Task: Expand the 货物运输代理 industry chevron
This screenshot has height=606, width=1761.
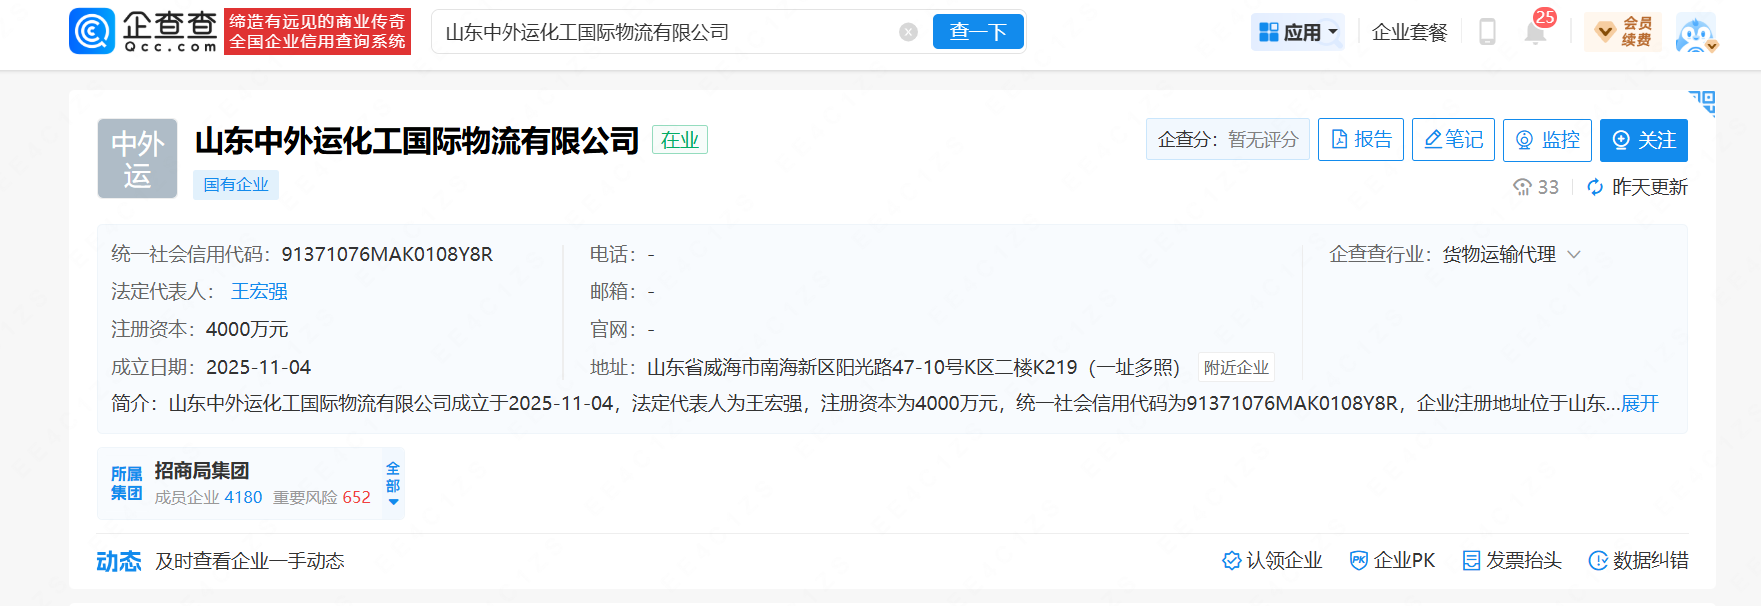Action: click(1574, 255)
